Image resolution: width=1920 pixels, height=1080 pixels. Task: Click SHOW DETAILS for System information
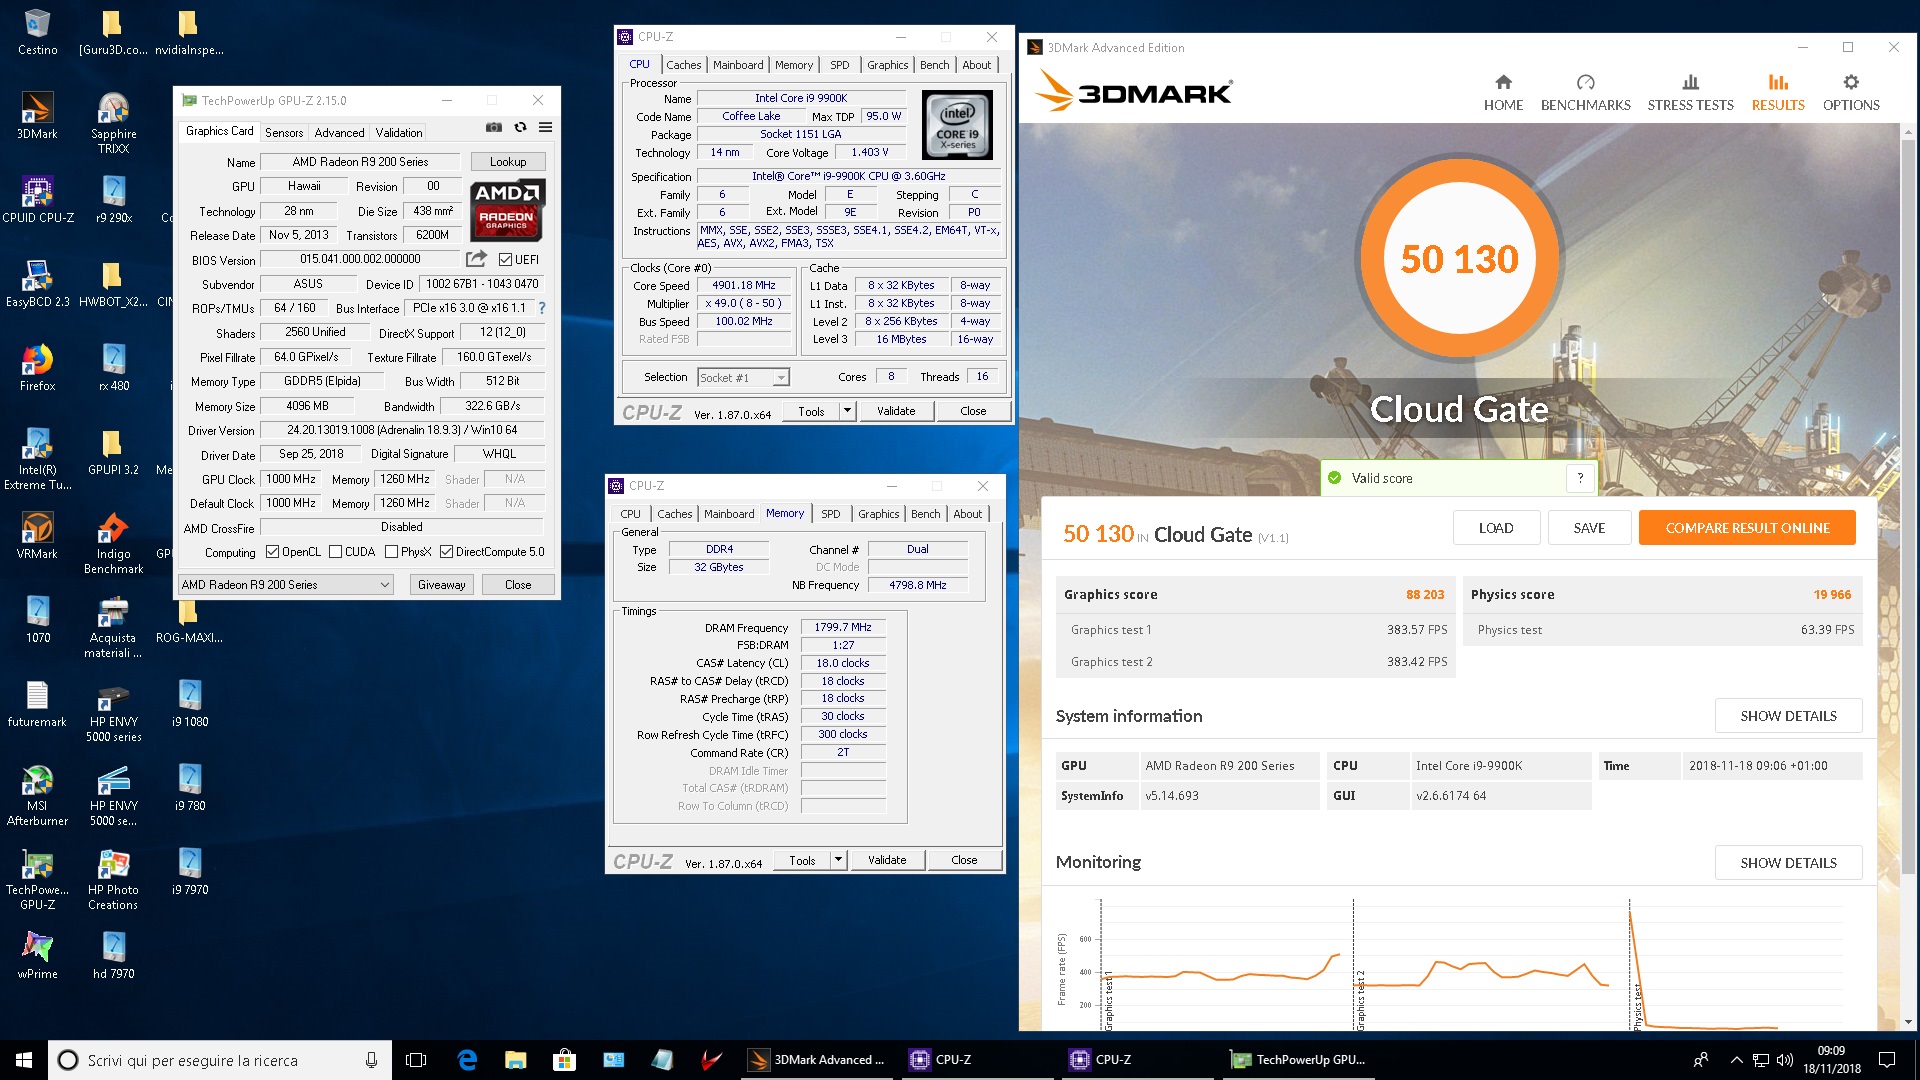[x=1788, y=716]
